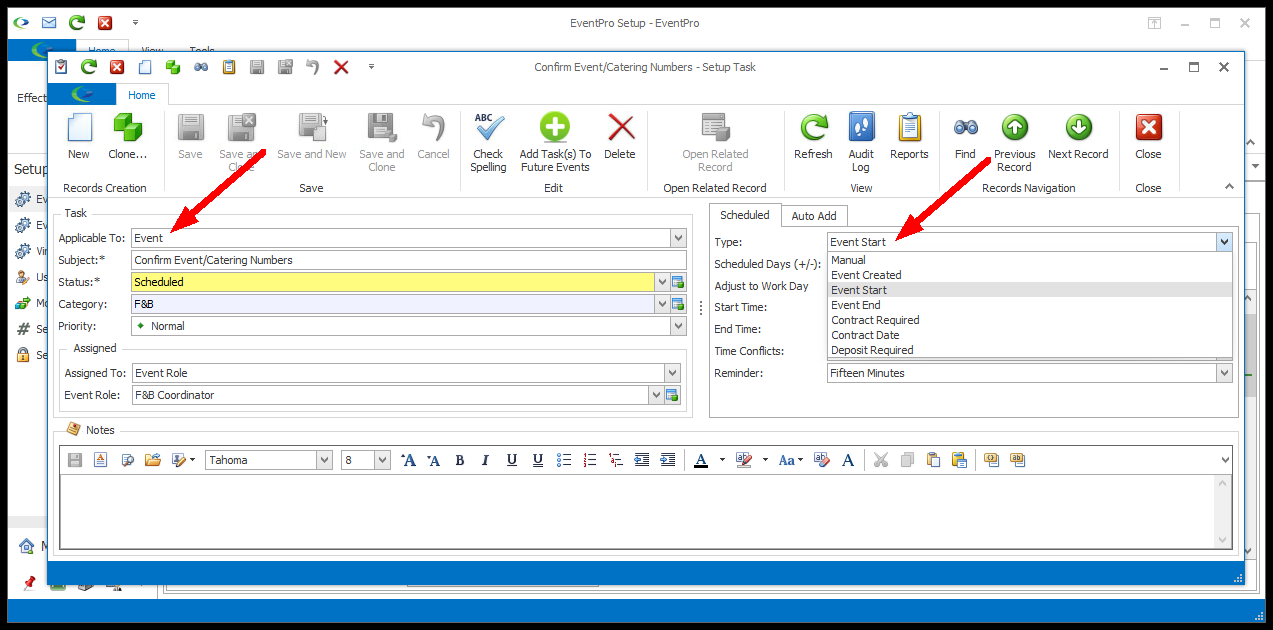Screen dimensions: 1273x630
Task: Open the Category dropdown arrow
Action: [x=661, y=304]
